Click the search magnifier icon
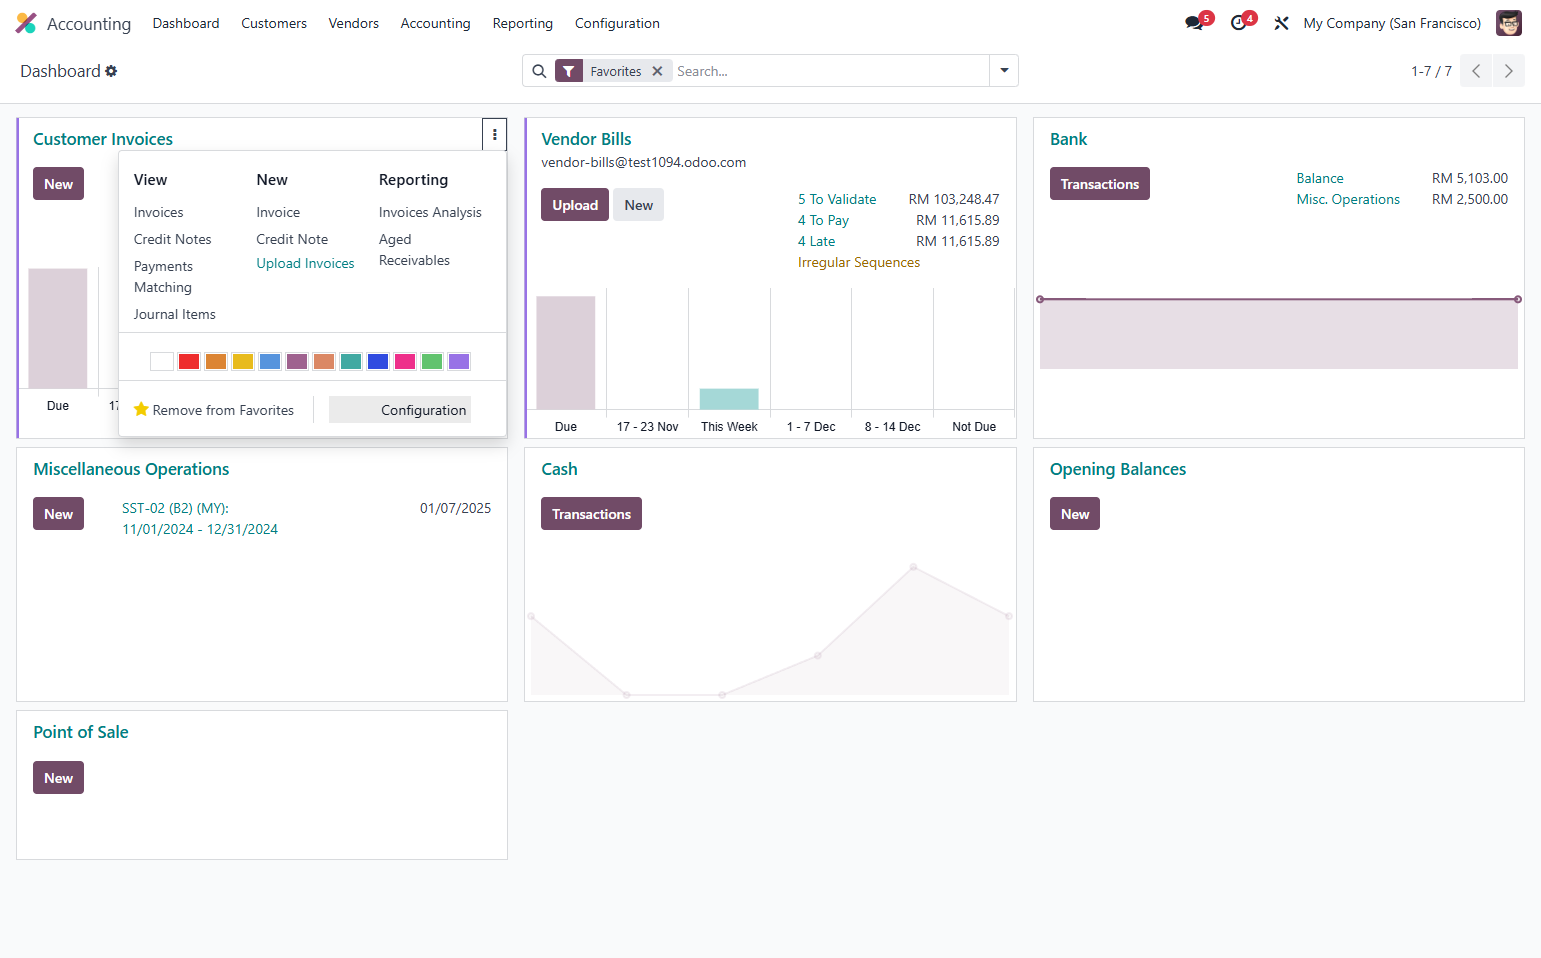 click(x=539, y=71)
